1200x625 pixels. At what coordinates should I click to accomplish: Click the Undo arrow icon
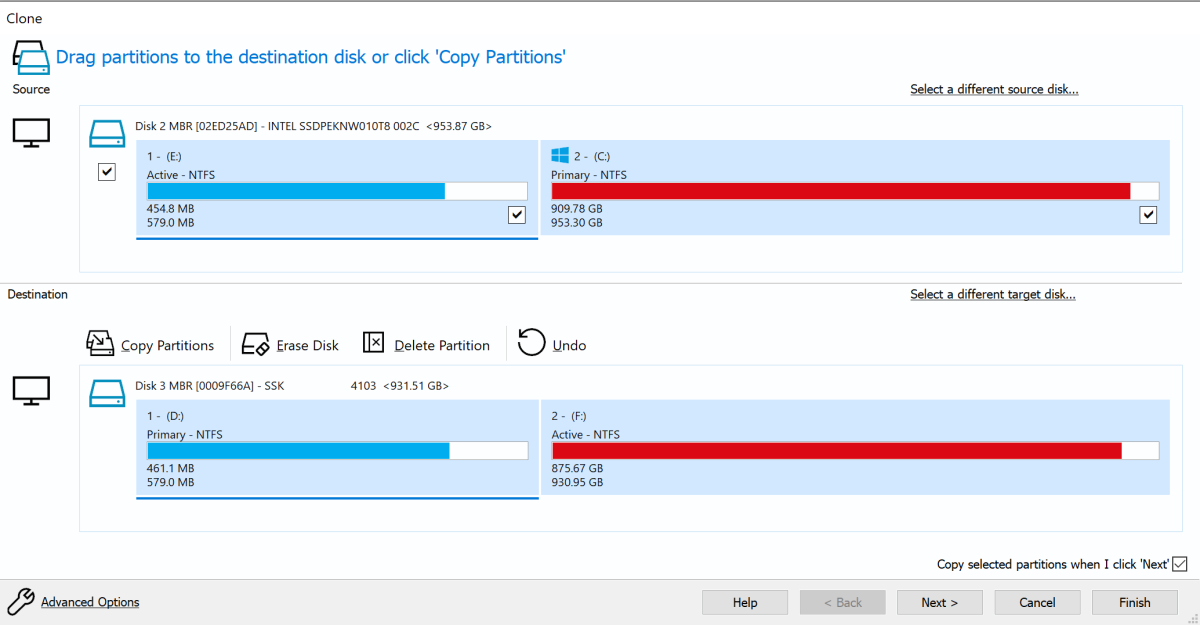point(531,343)
